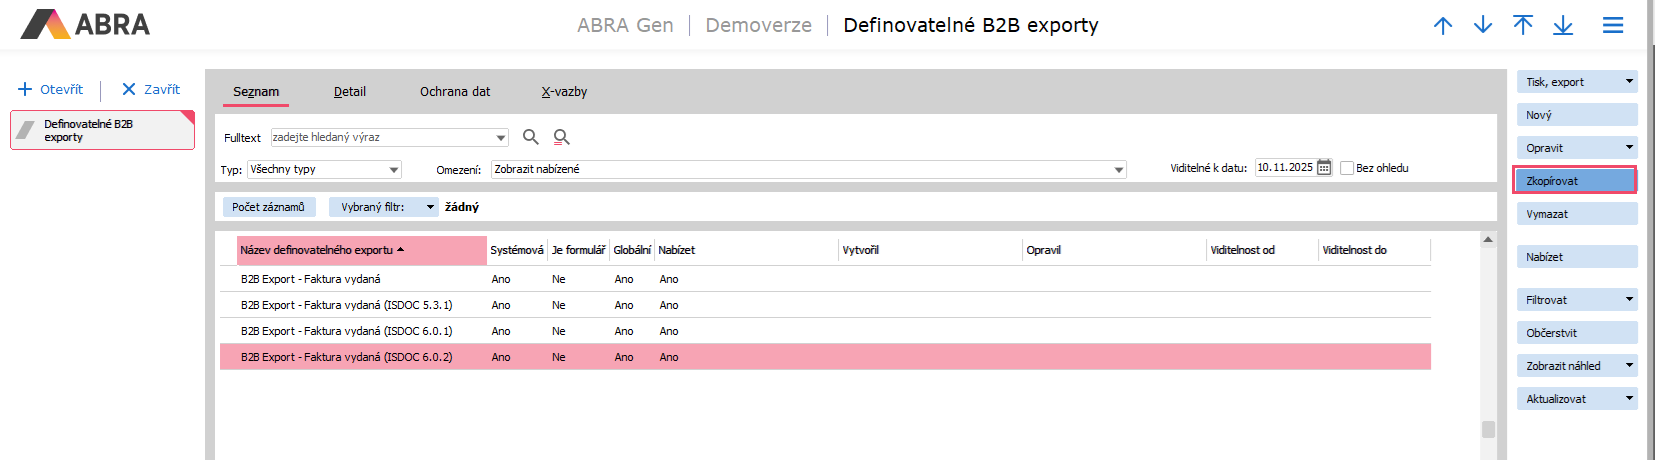Screen dimensions: 1655x460
Task: Select row Faktura vydaná (ISDOC 6.0.1)
Action: 825,331
